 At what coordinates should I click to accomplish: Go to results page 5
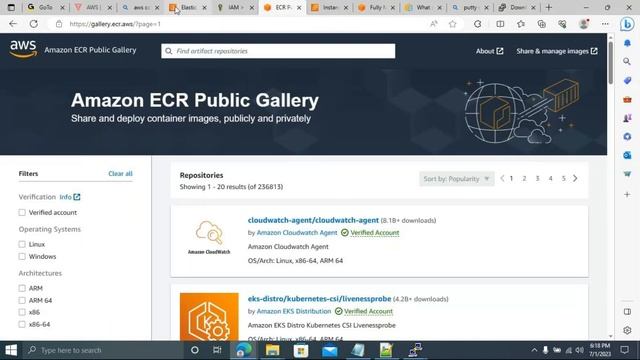pos(564,178)
